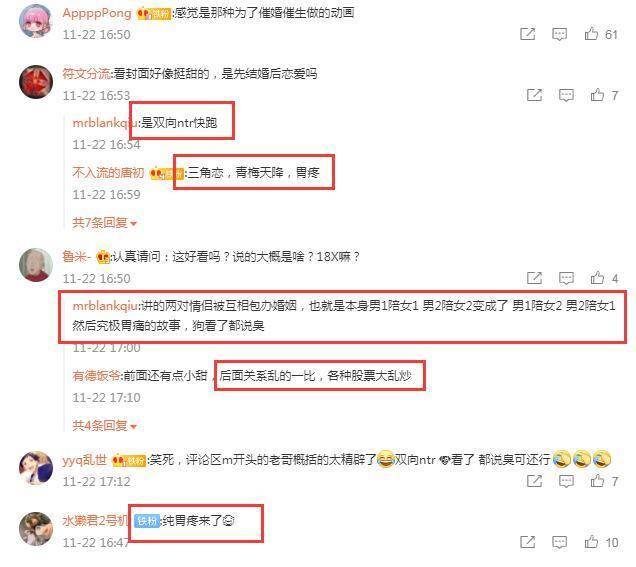636x567 pixels.
Task: Reply to AppppPong's comment
Action: tap(559, 34)
